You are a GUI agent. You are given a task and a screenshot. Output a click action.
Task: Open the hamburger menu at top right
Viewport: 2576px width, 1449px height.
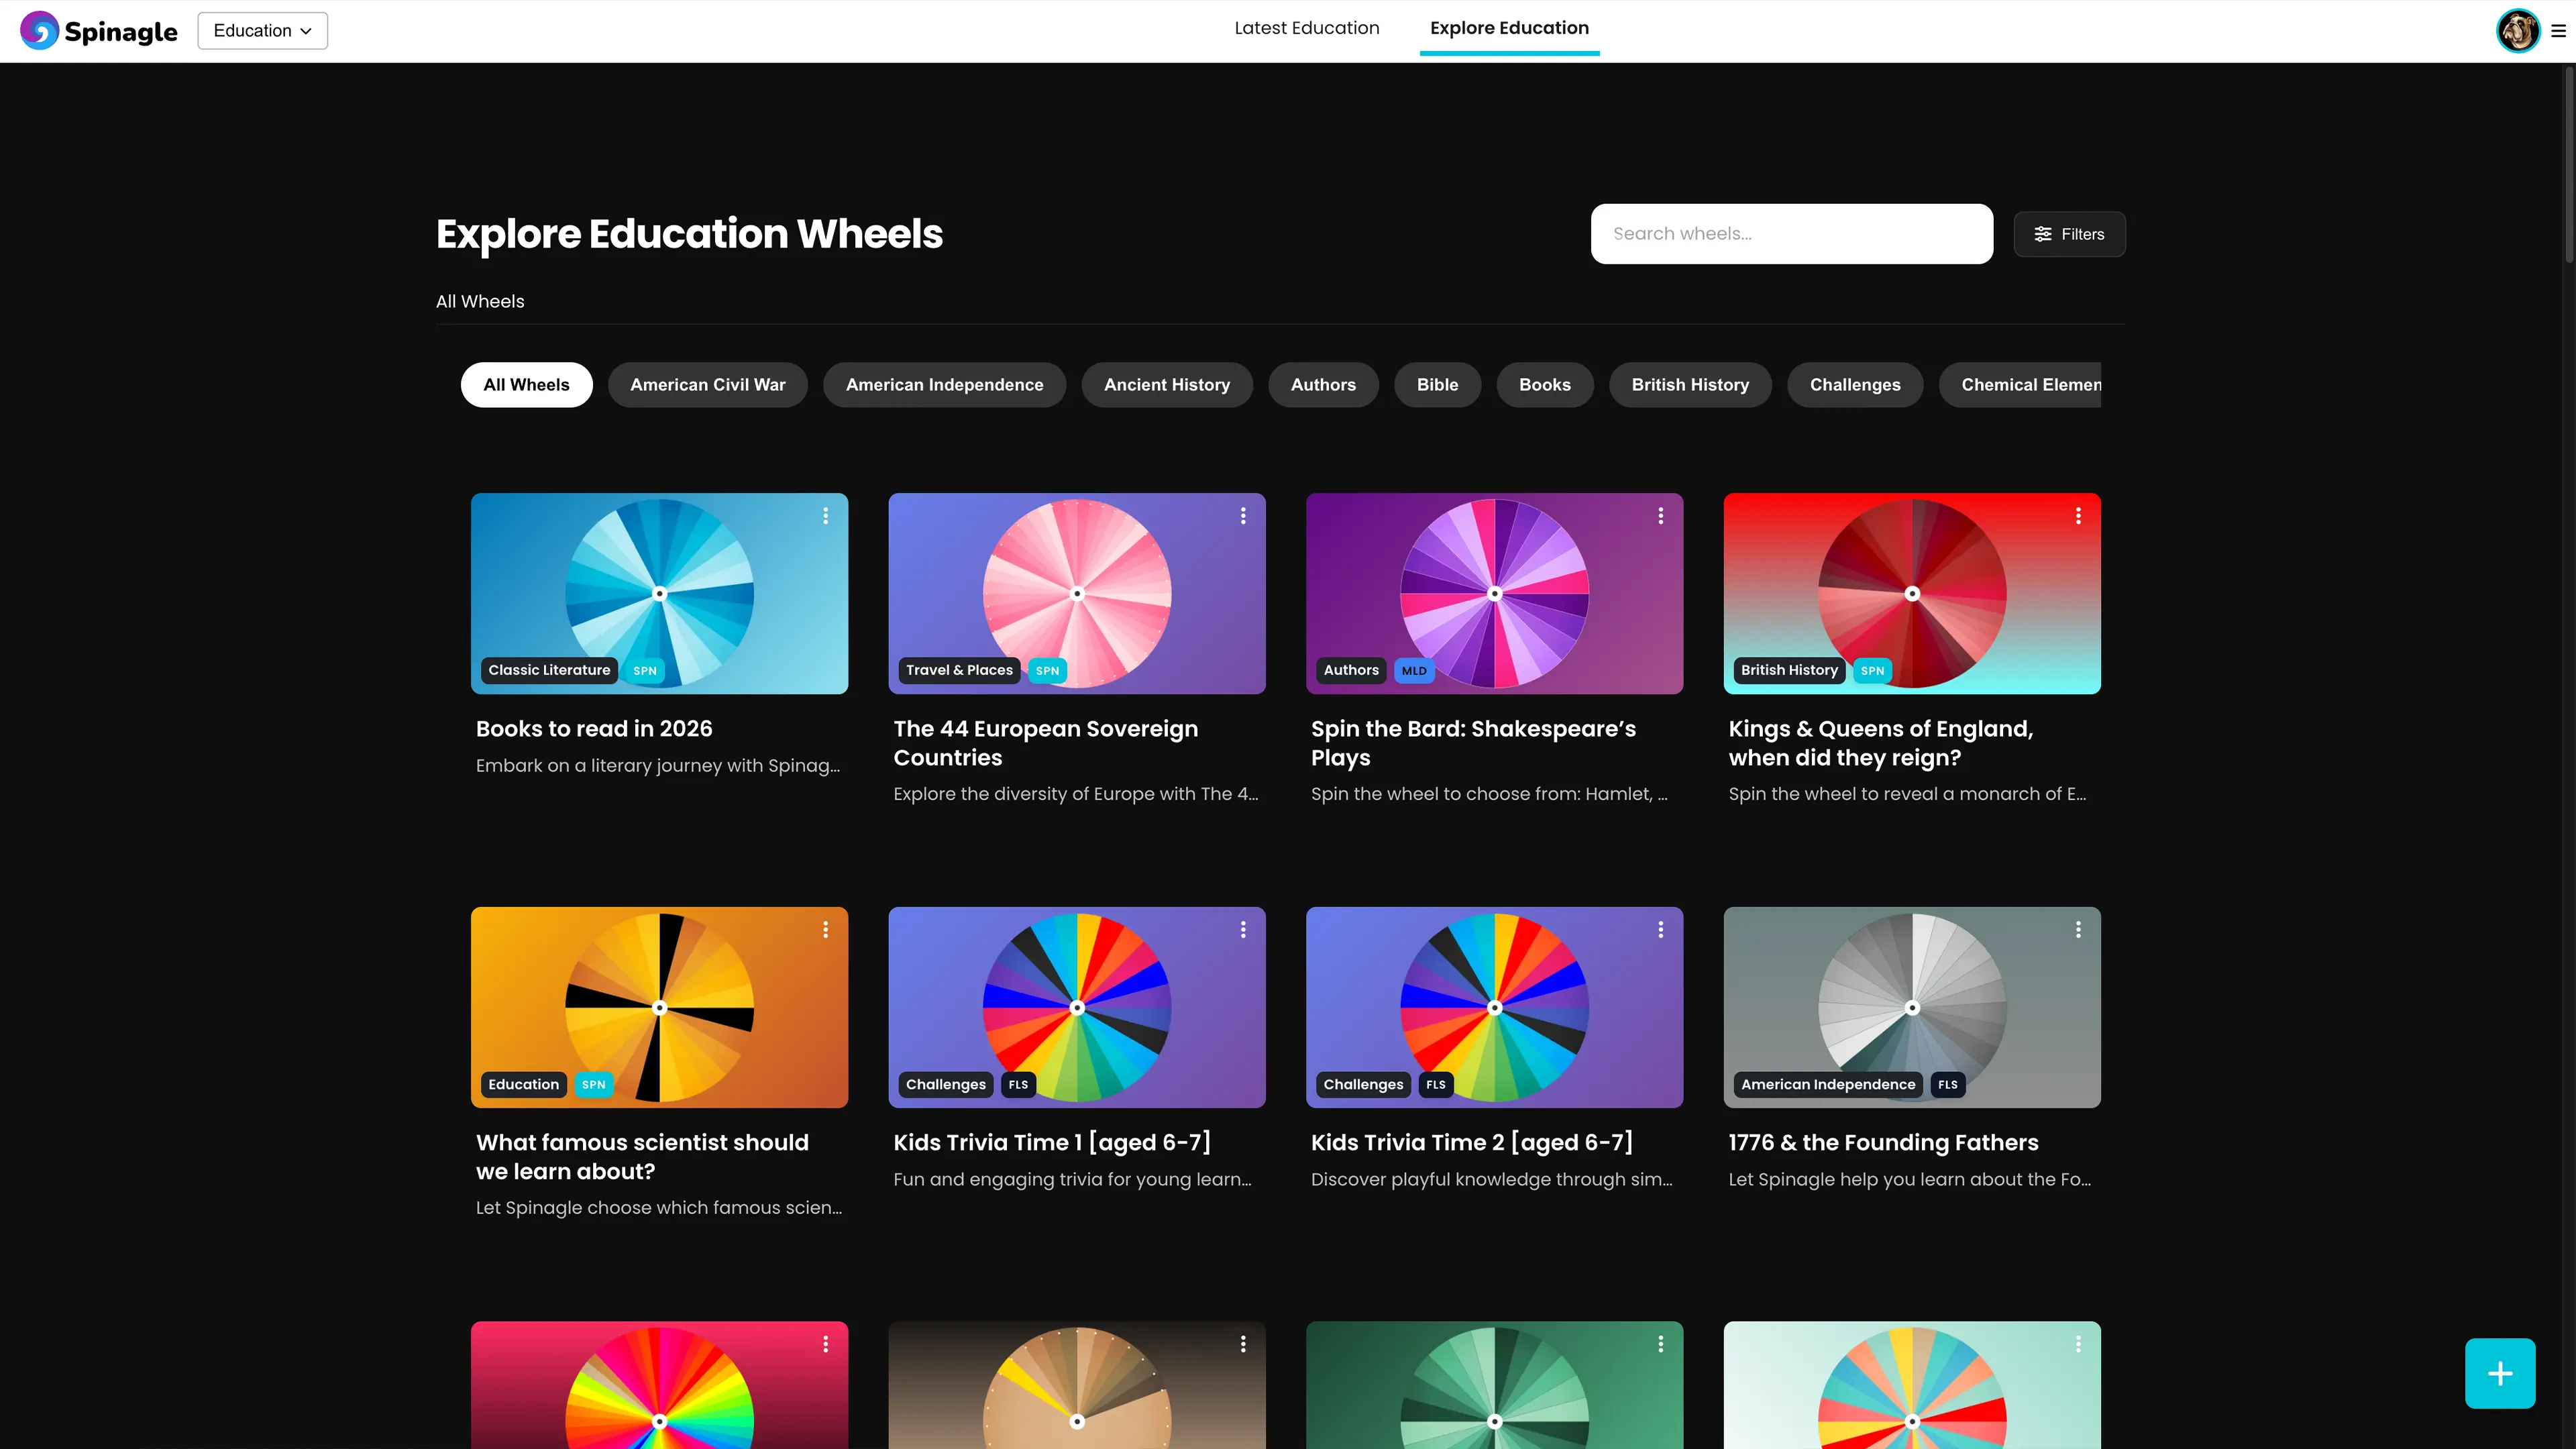[x=2558, y=31]
